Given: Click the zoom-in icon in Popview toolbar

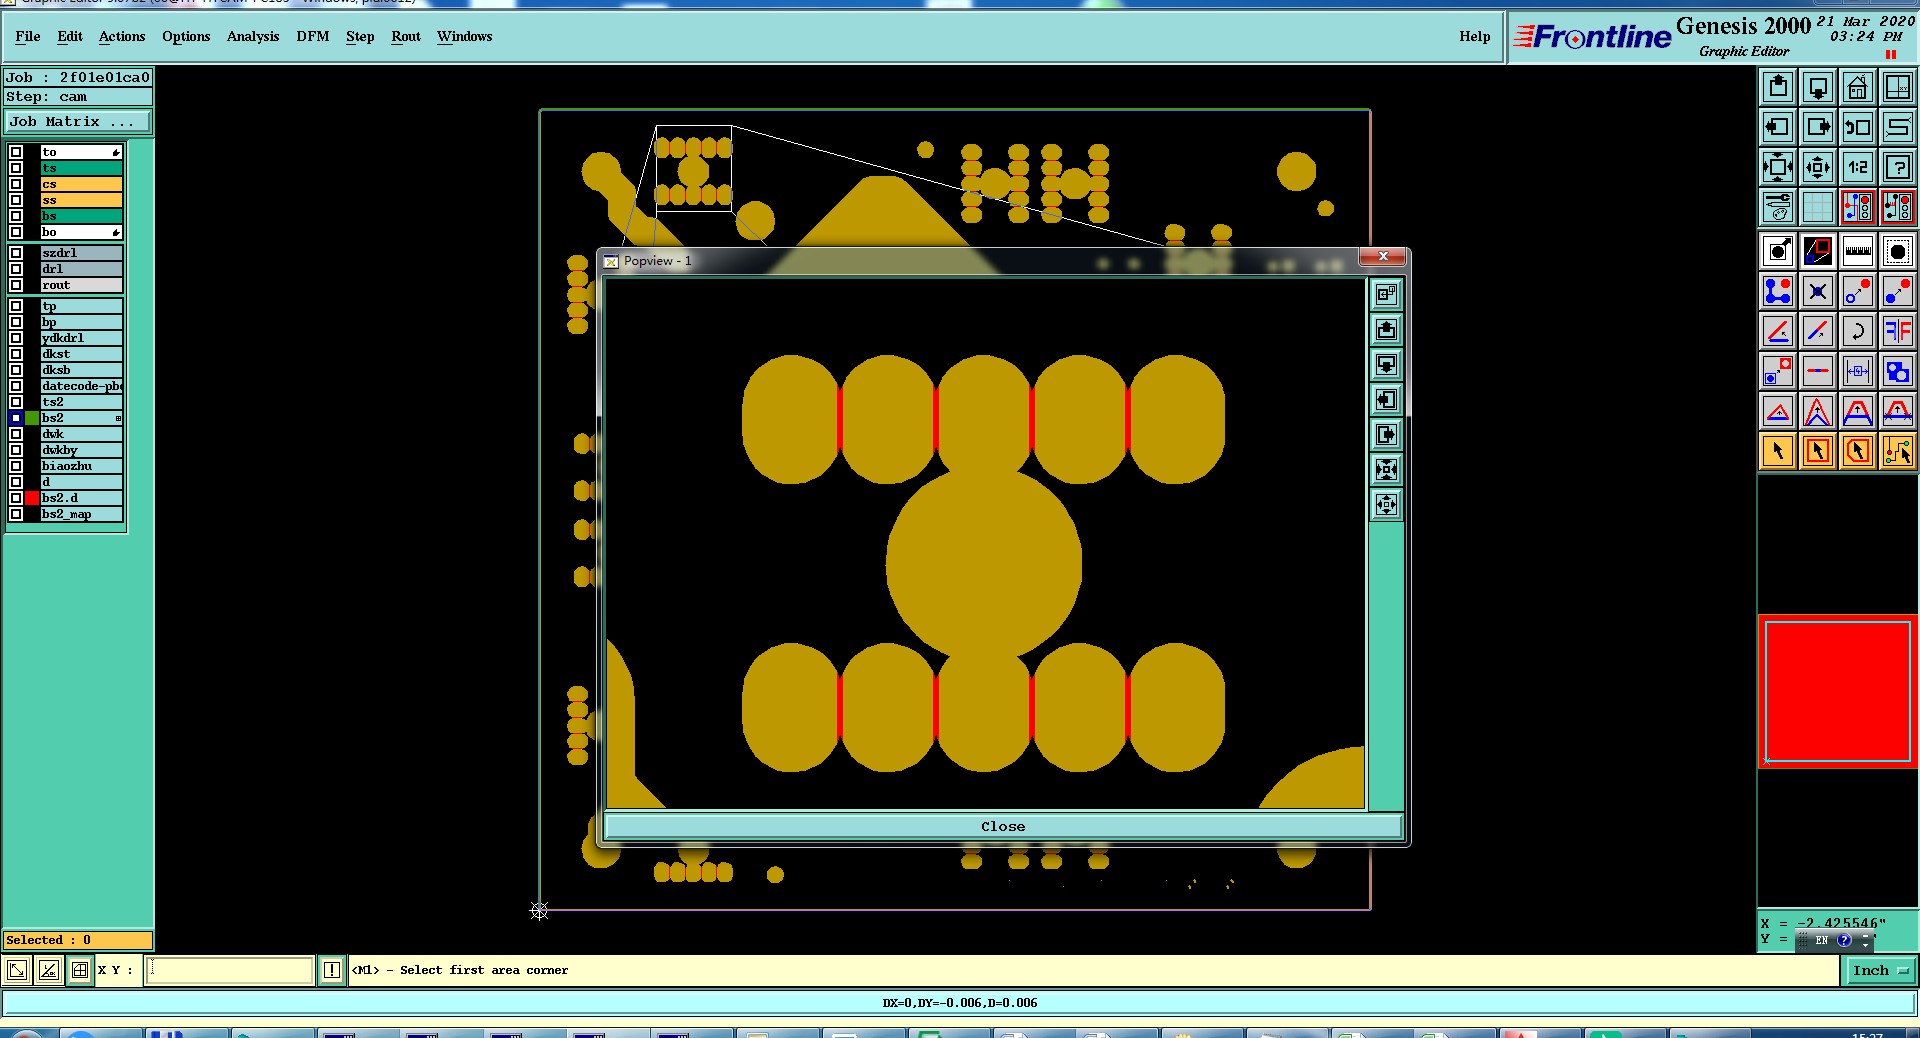Looking at the screenshot, I should coord(1386,469).
